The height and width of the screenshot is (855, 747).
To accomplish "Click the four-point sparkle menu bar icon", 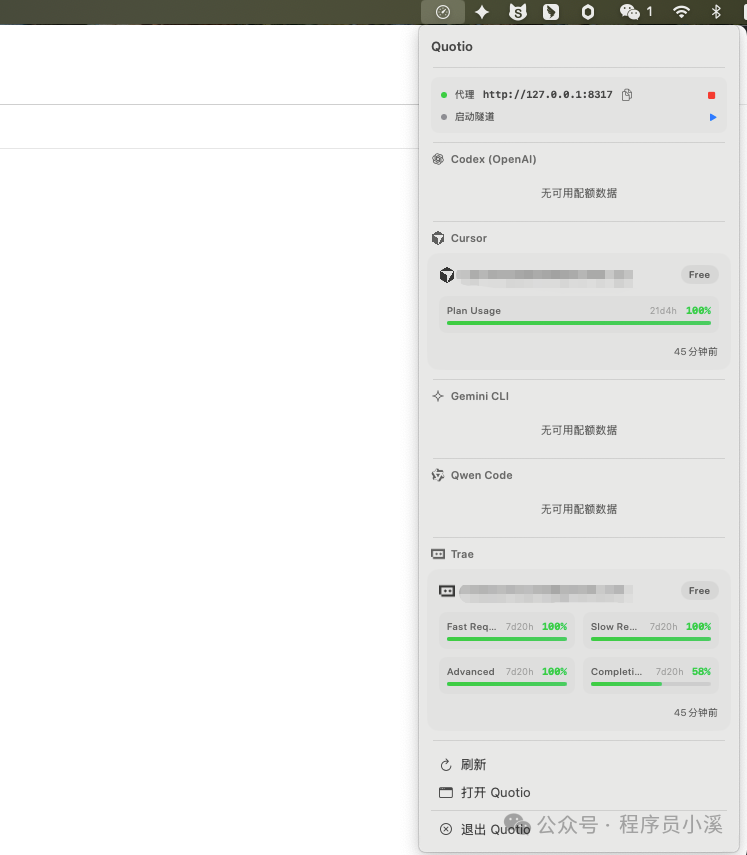I will [x=482, y=12].
